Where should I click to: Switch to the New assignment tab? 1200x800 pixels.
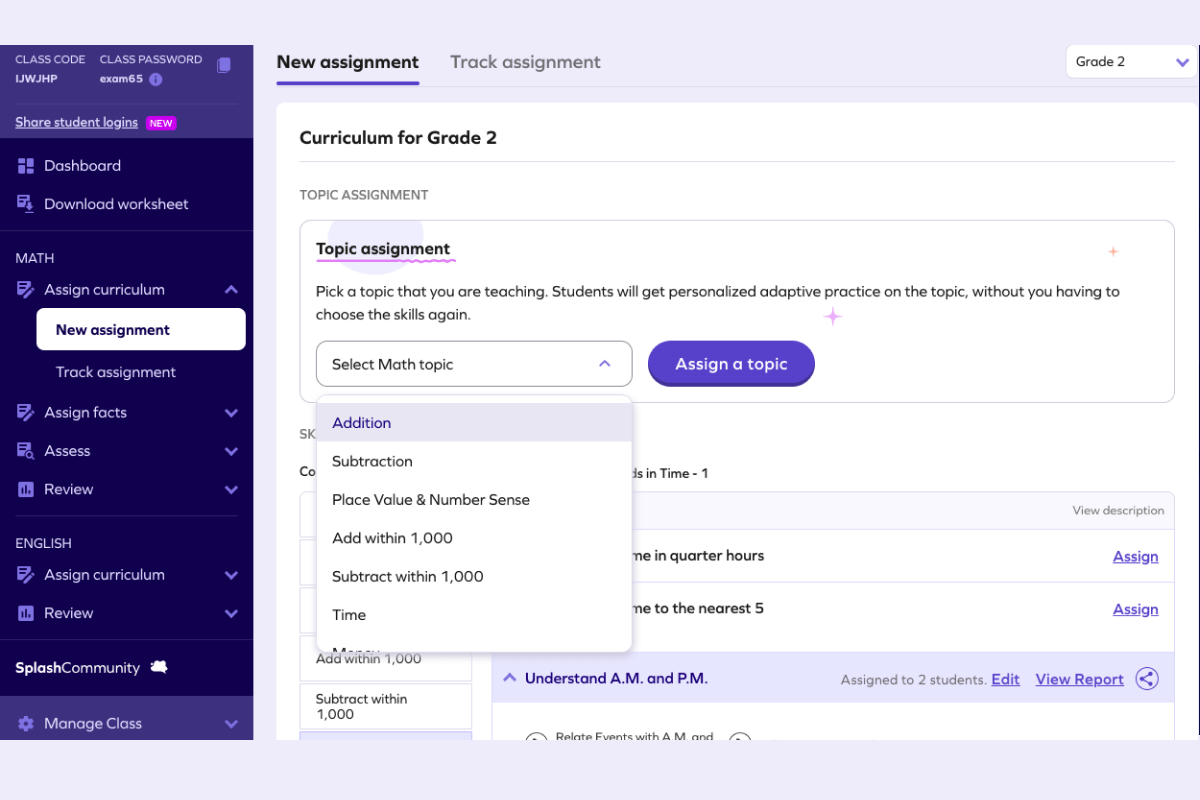pos(348,62)
